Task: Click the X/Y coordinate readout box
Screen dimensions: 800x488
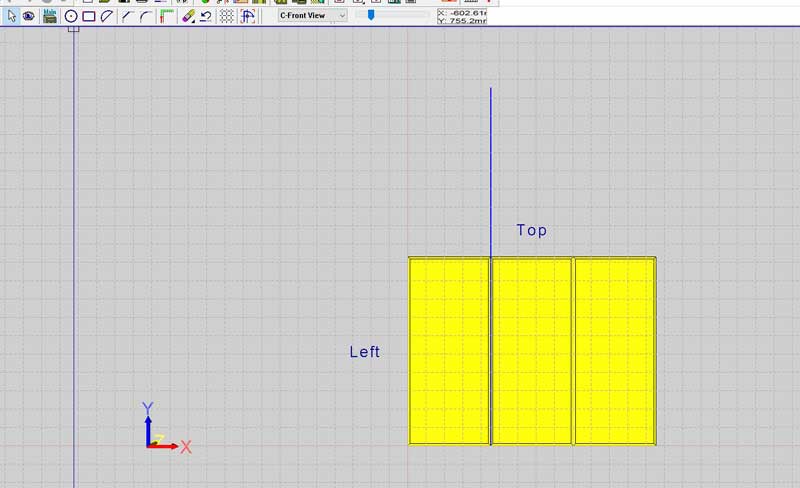Action: point(461,15)
